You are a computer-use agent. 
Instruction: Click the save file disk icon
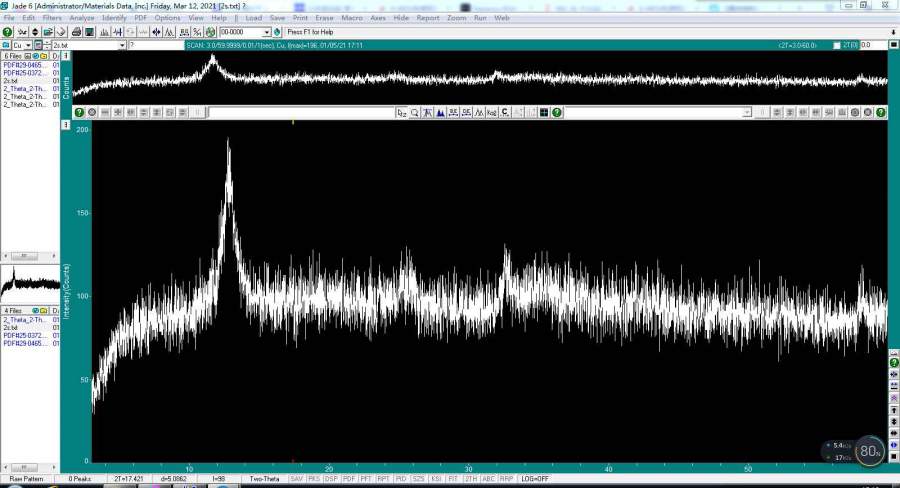[x=62, y=32]
